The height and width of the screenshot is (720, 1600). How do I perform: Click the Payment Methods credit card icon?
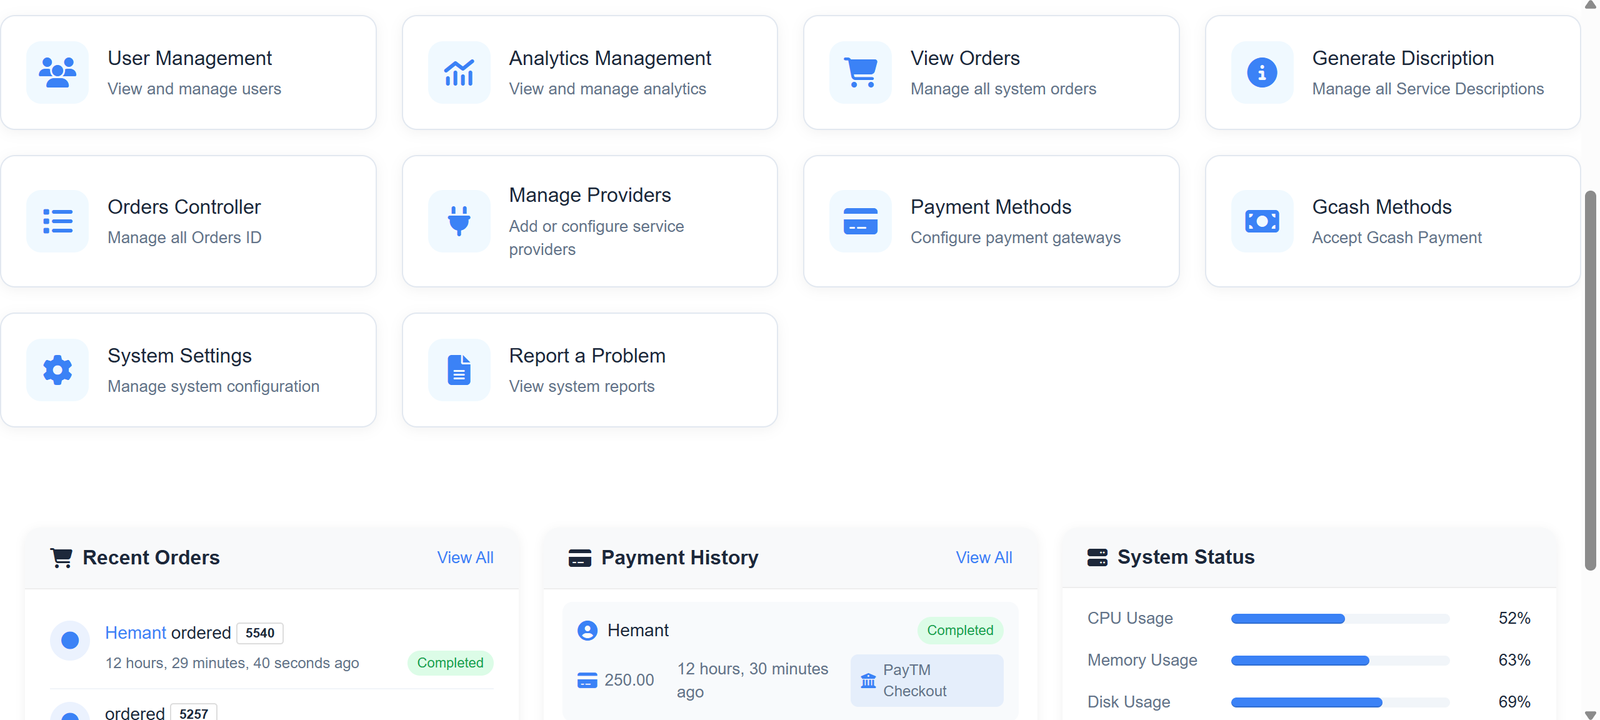coord(860,221)
